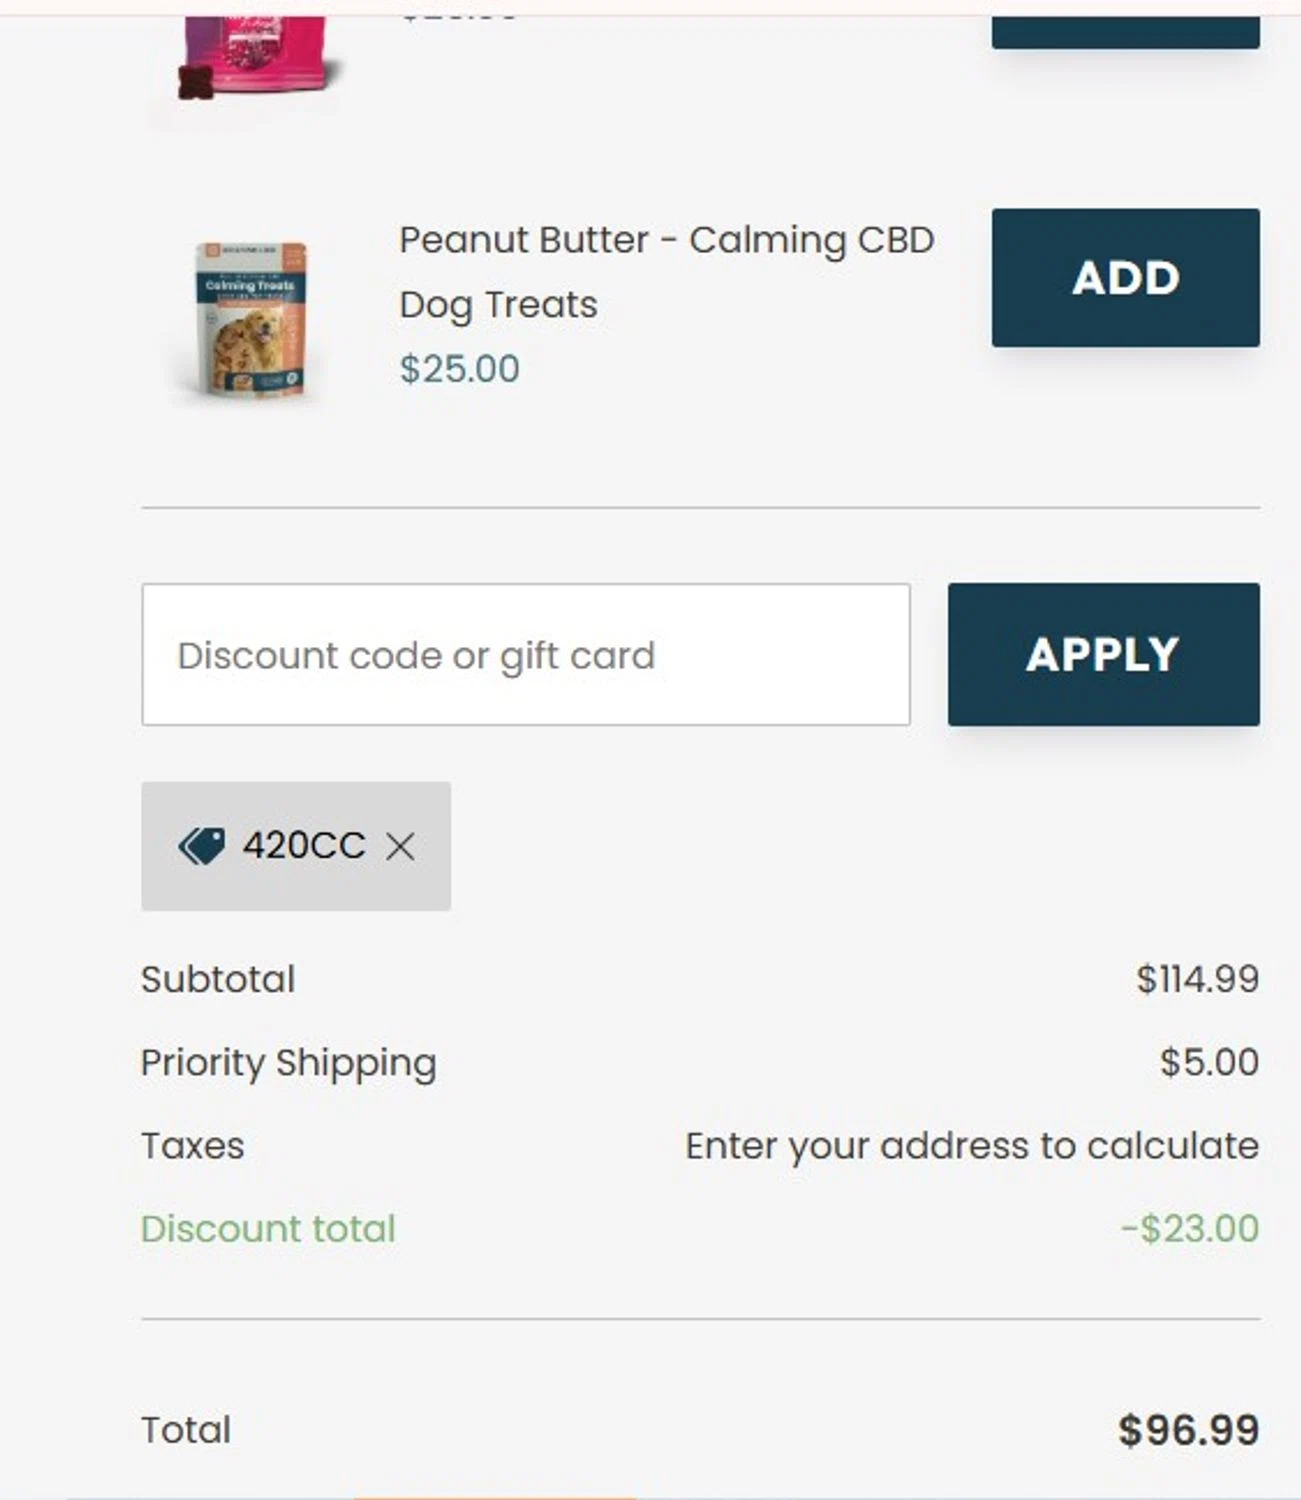Click the discount tag icon beside 420CC
Image resolution: width=1301 pixels, height=1500 pixels.
201,846
